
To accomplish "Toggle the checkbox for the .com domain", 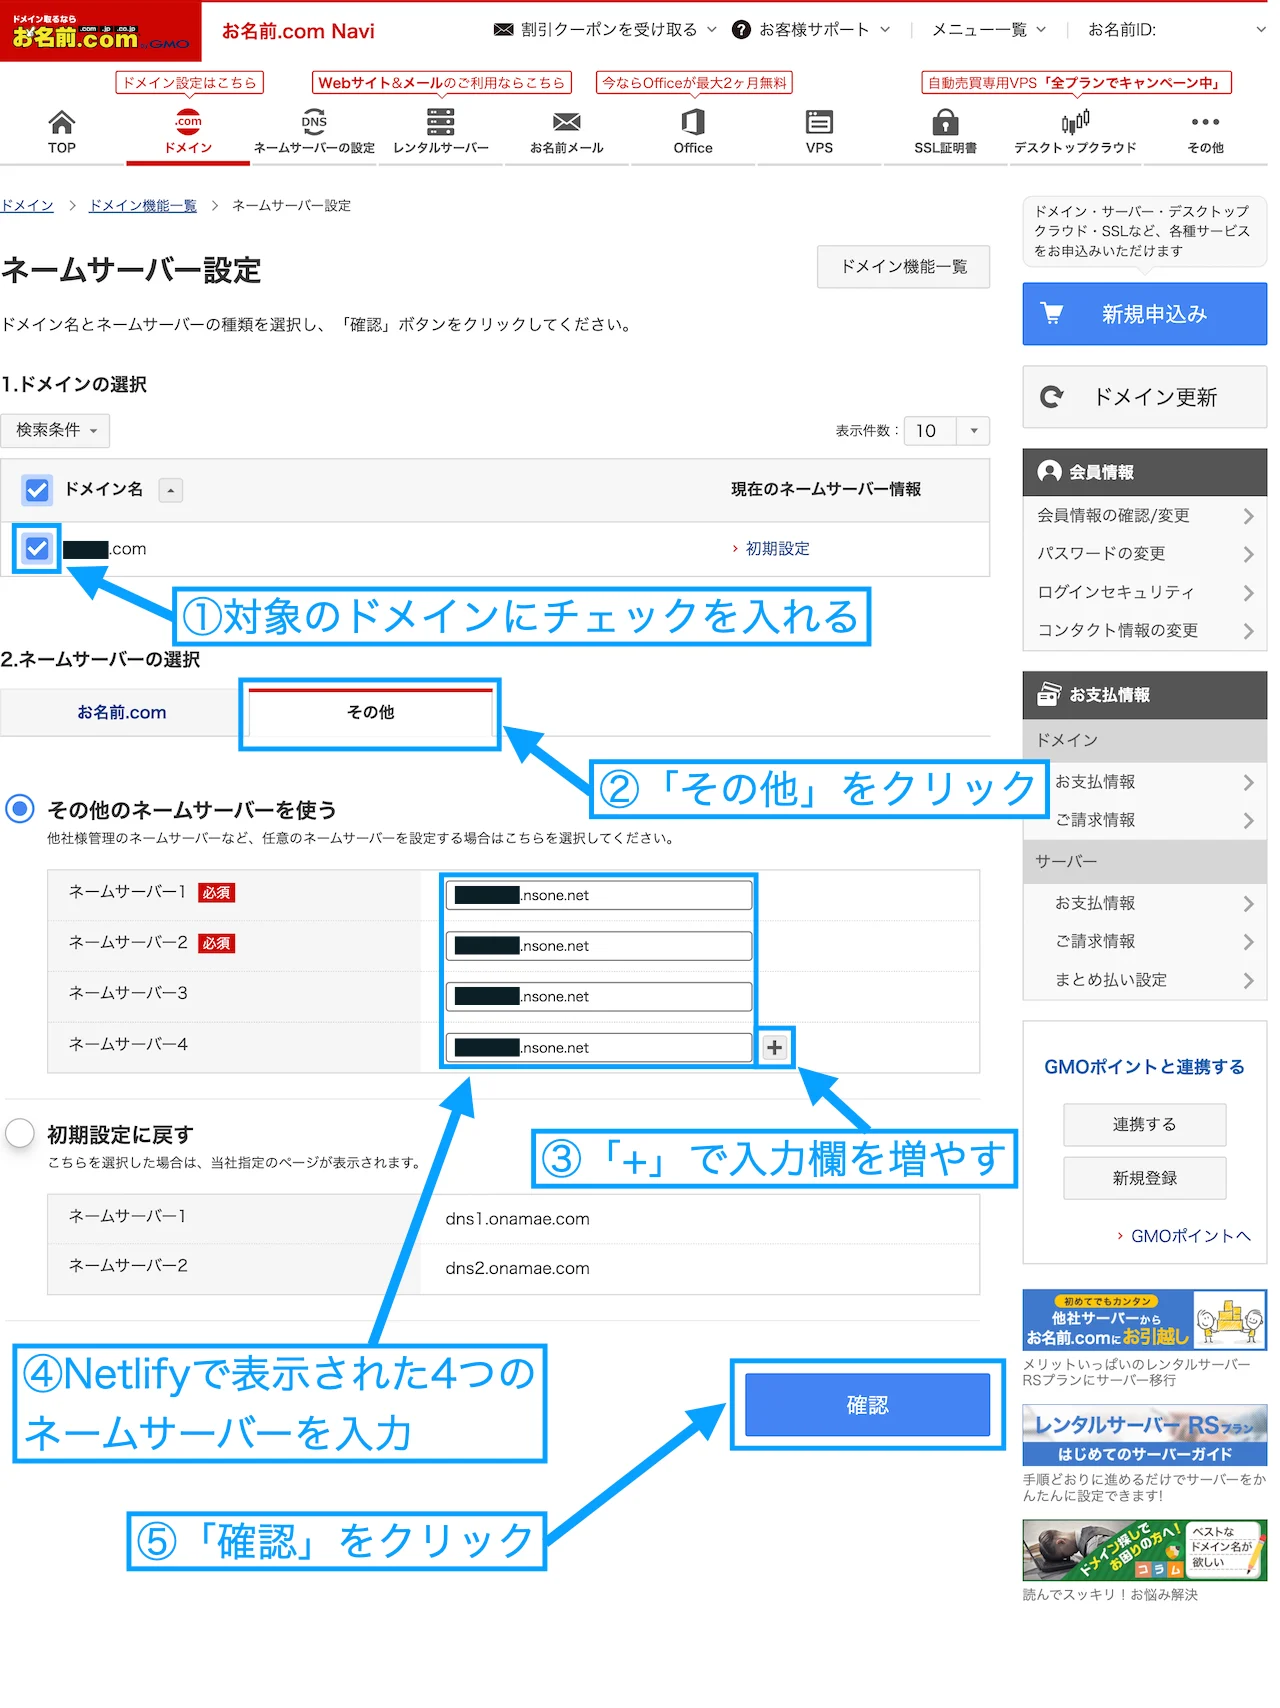I will tap(37, 548).
